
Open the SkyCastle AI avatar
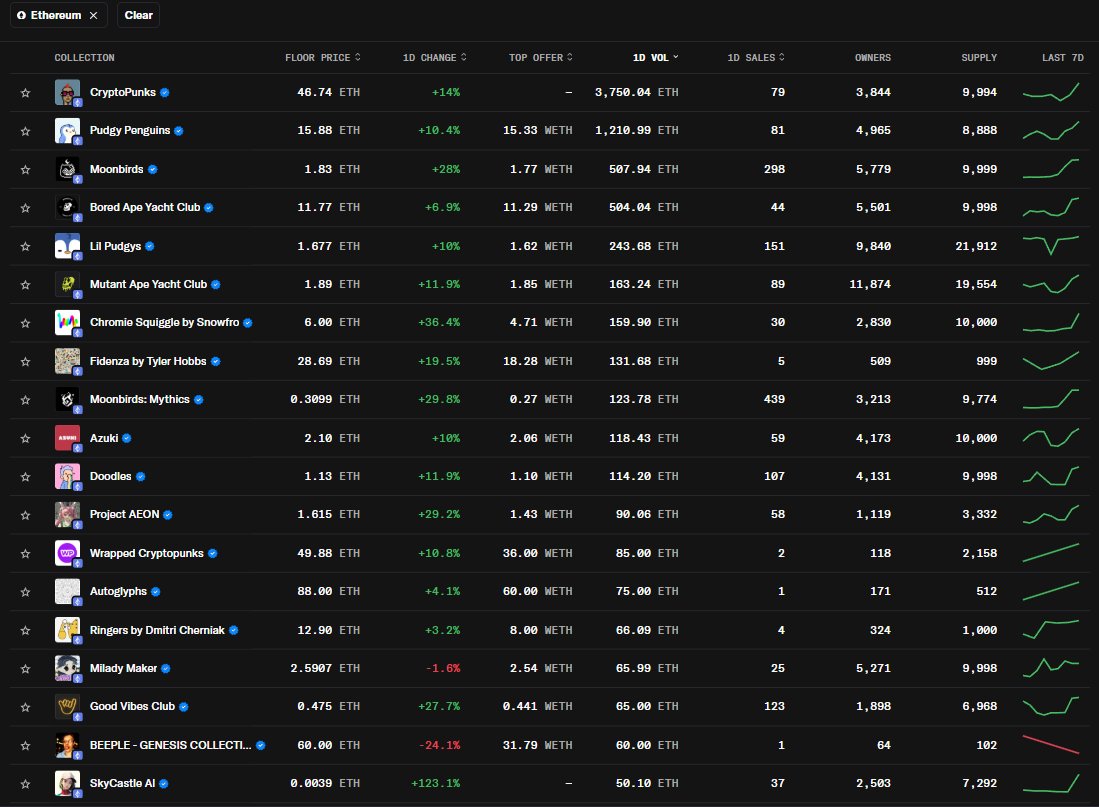tap(67, 783)
